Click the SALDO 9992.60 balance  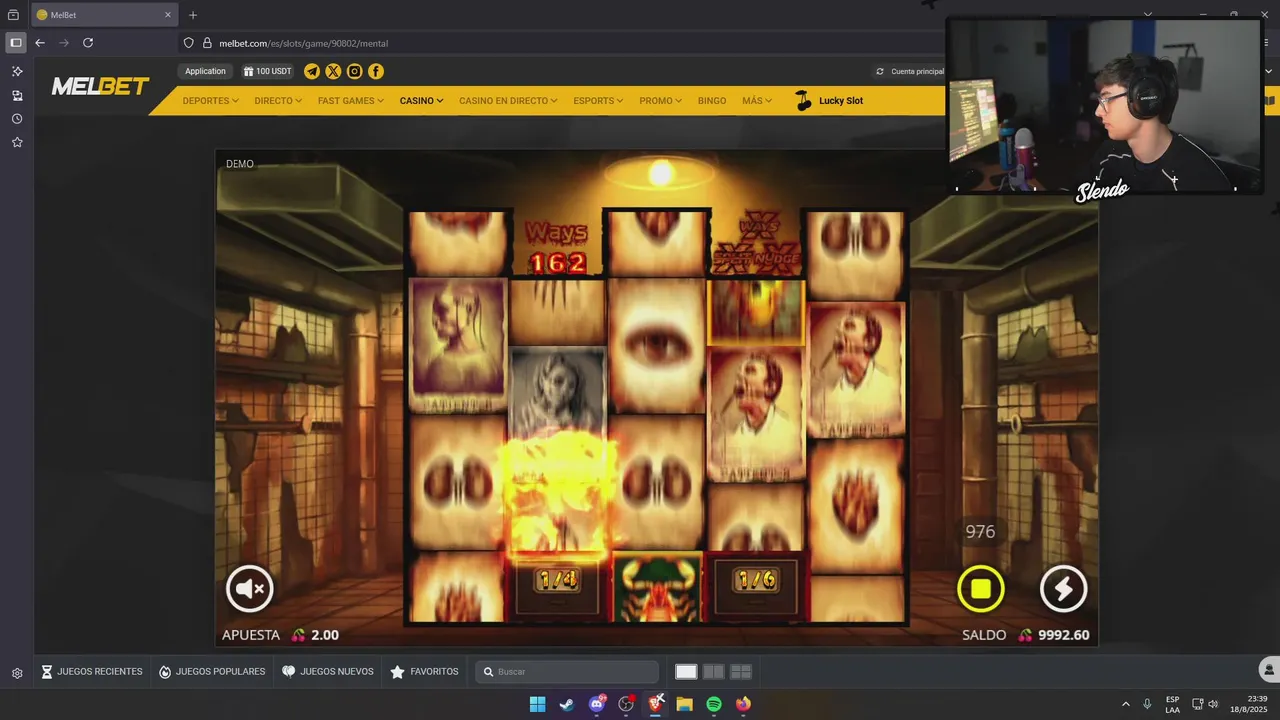1026,635
